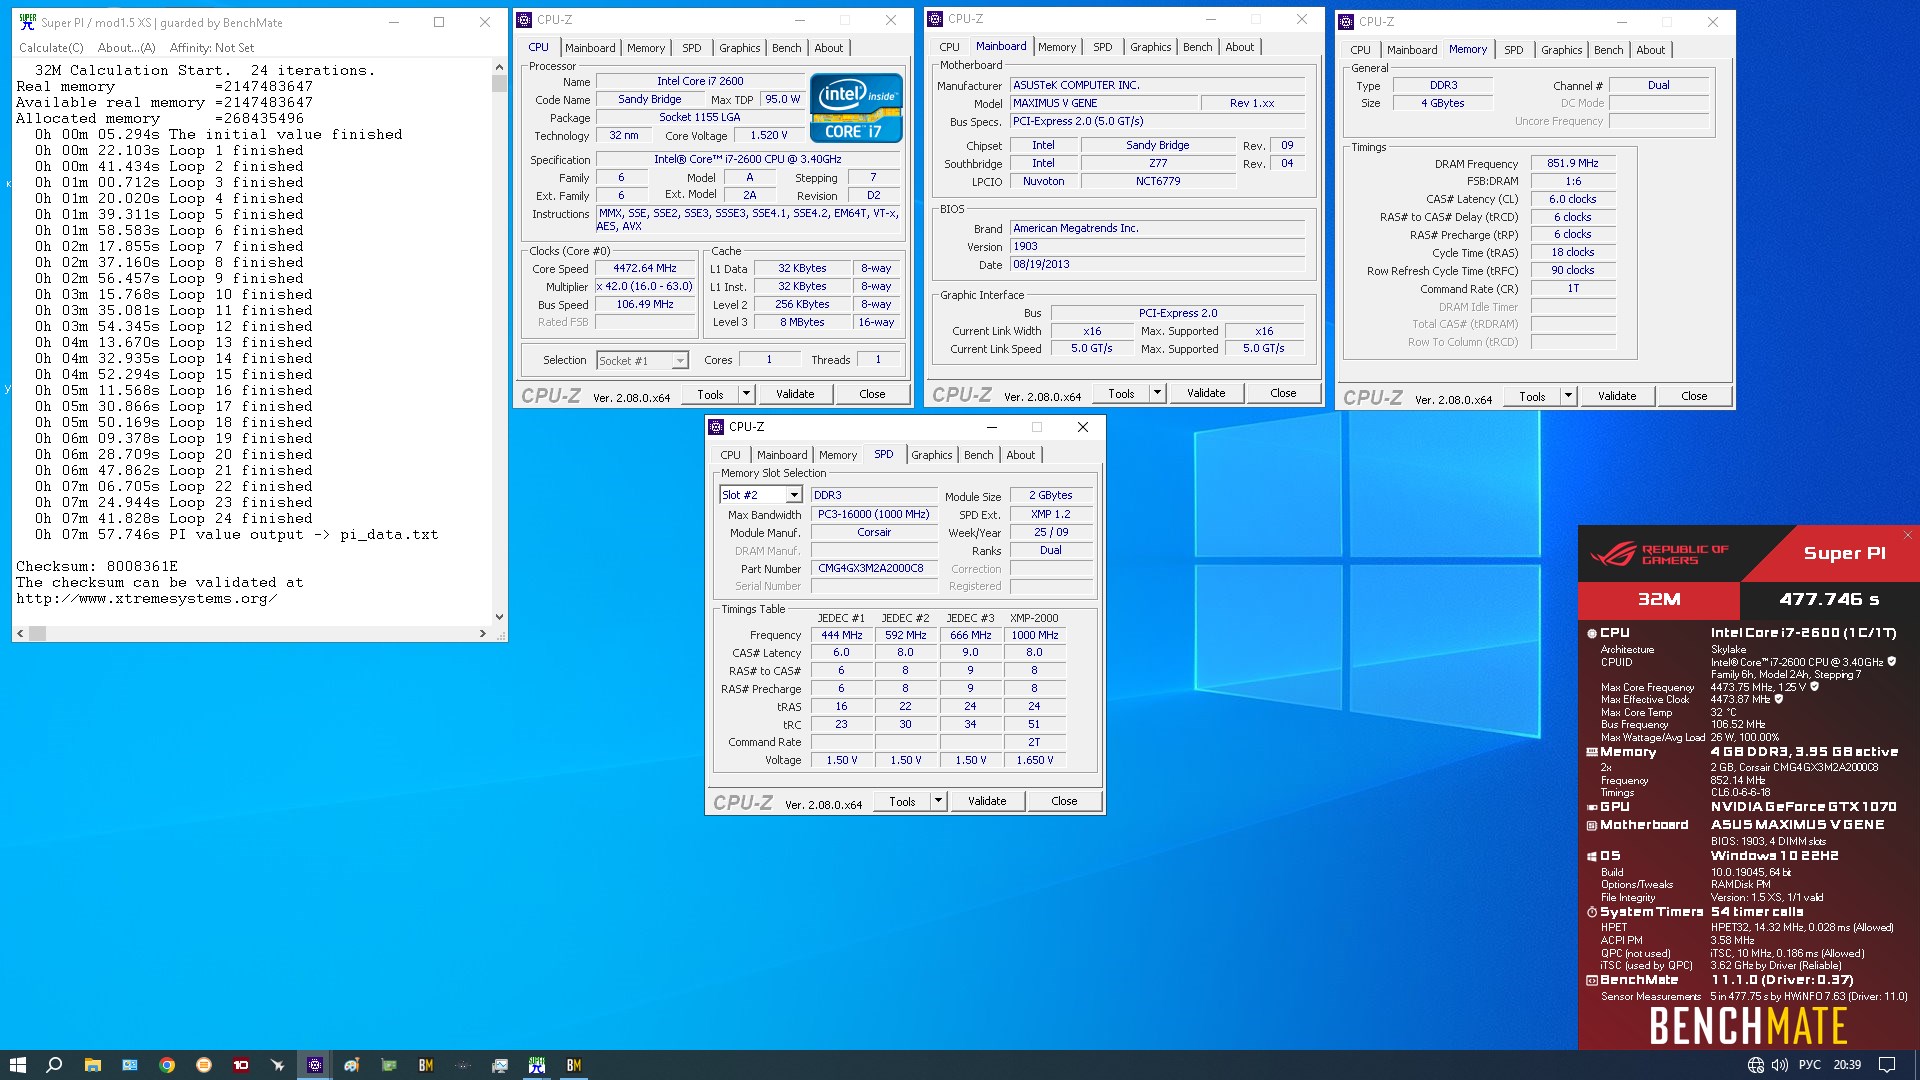
Task: Click the Core Voltage value 1.520 V
Action: pos(769,135)
